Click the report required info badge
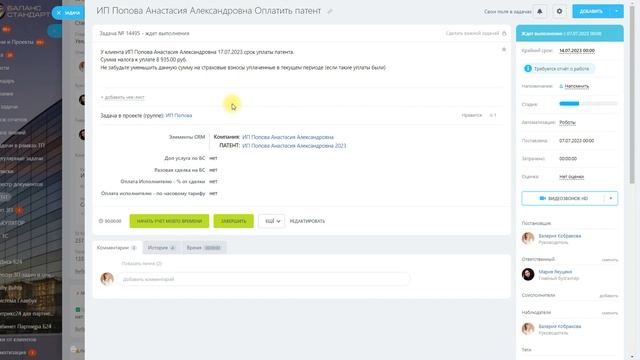640x360 pixels. [558, 69]
